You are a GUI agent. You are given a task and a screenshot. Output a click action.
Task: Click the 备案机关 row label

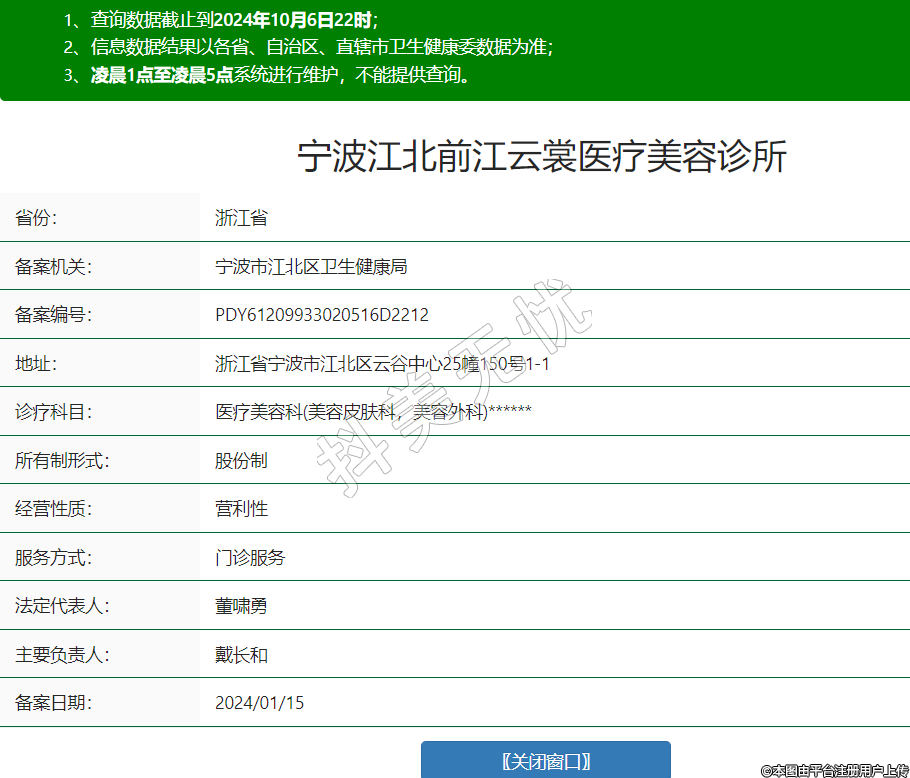53,267
